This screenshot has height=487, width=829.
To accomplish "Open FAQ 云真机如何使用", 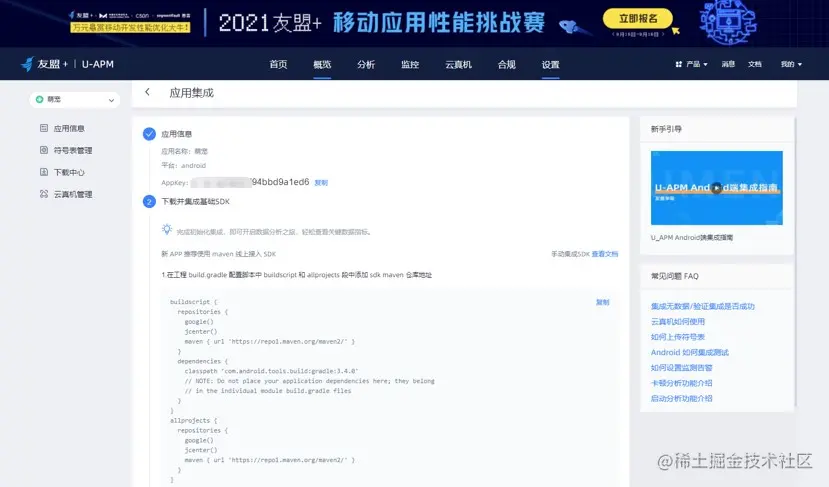I will (x=678, y=321).
